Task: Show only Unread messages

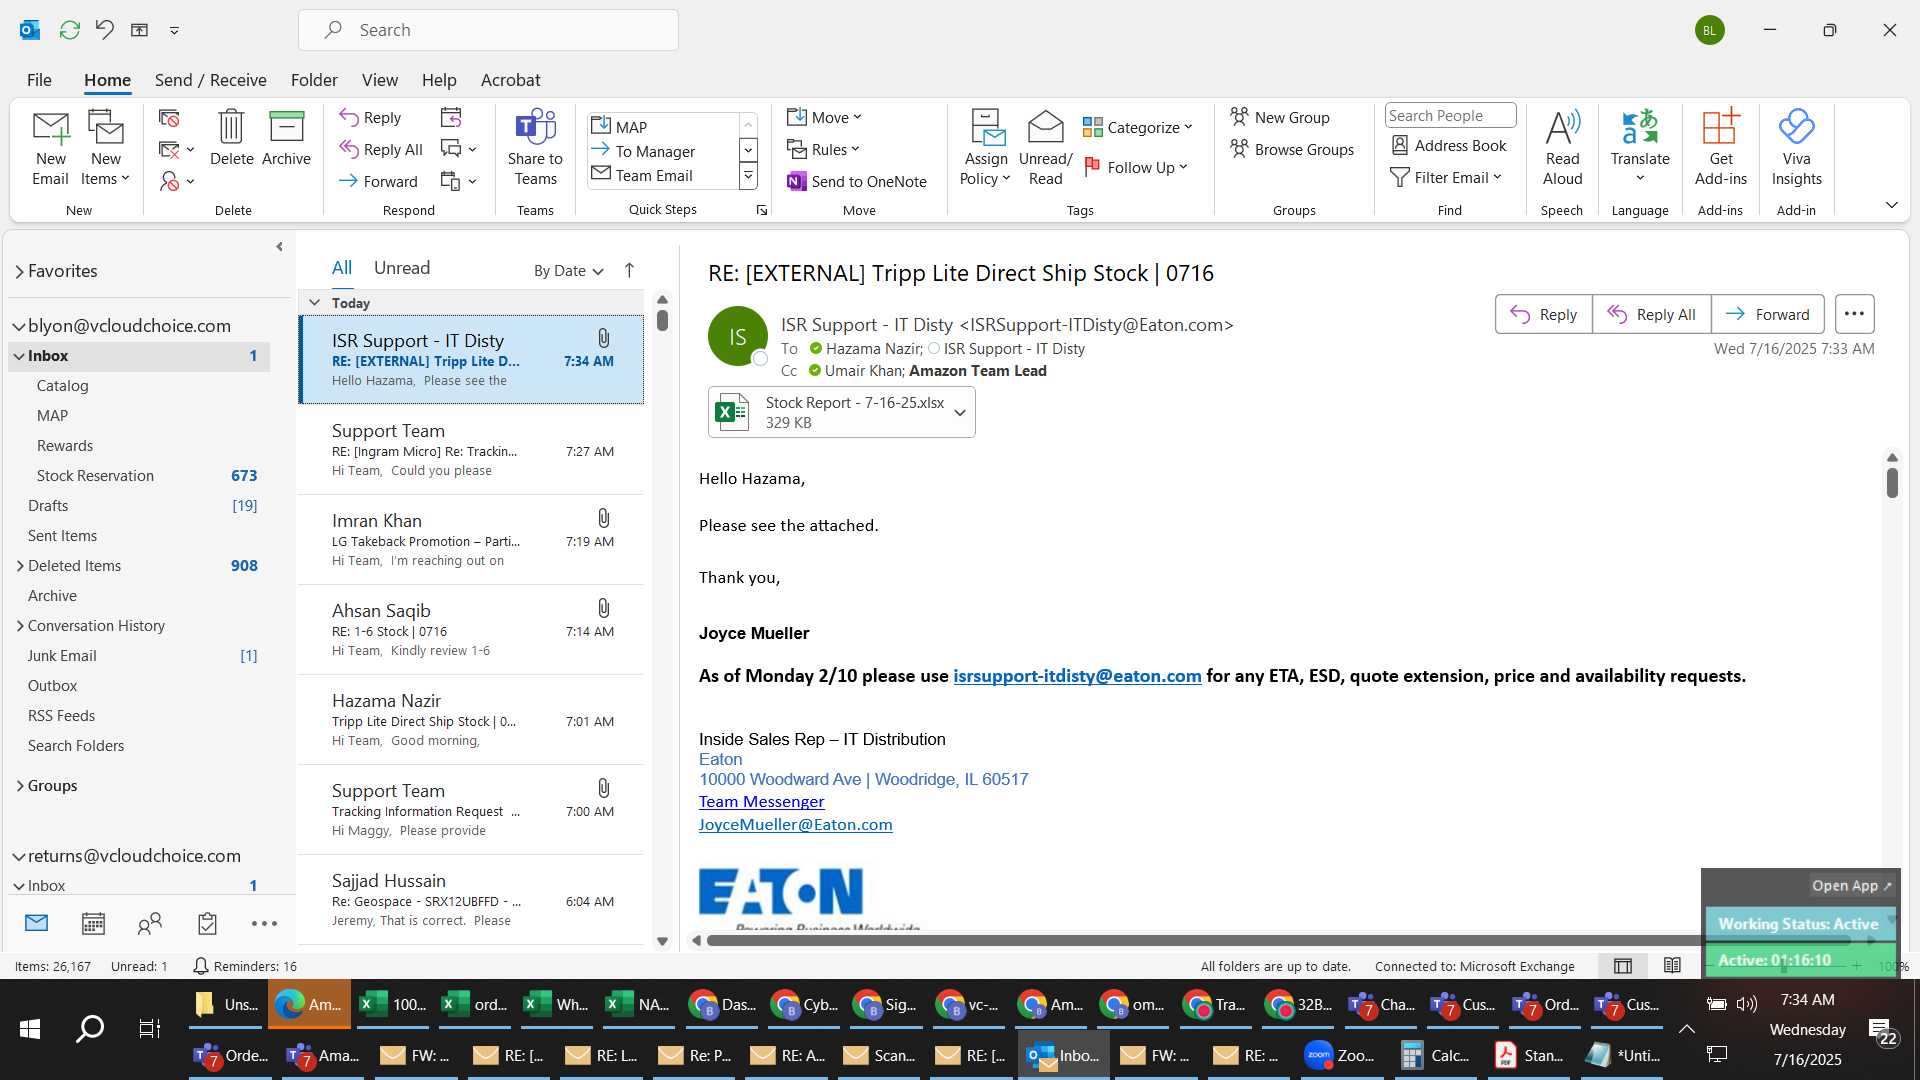Action: pos(402,268)
